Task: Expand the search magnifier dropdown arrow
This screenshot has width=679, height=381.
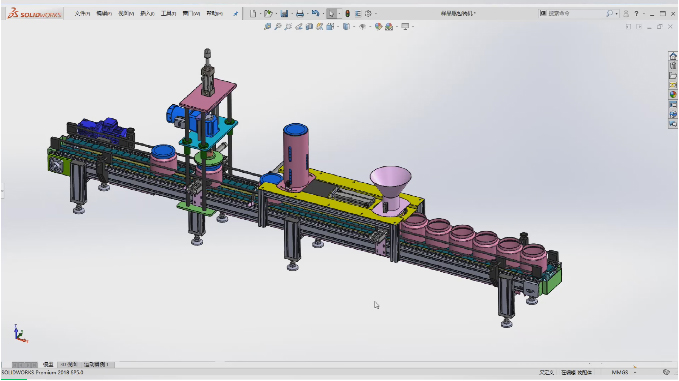Action: [616, 13]
